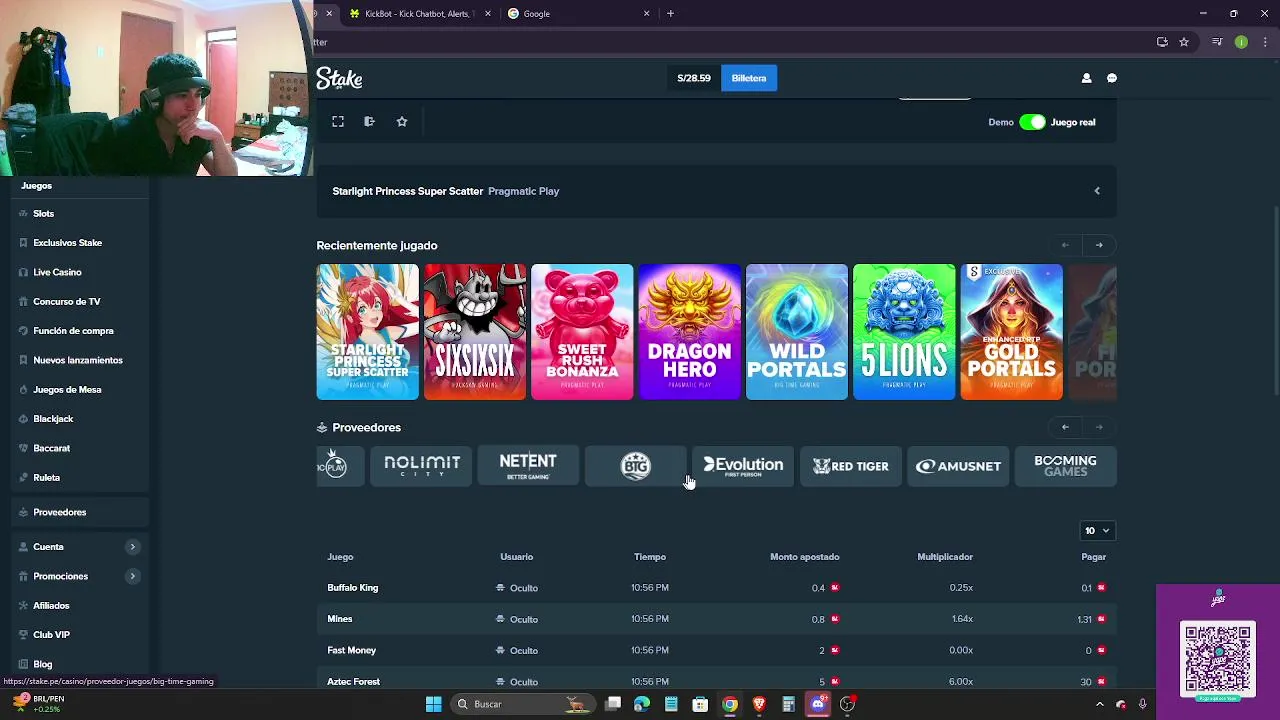This screenshot has height=720, width=1280.
Task: Go to next recently played games
Action: pyautogui.click(x=1099, y=245)
